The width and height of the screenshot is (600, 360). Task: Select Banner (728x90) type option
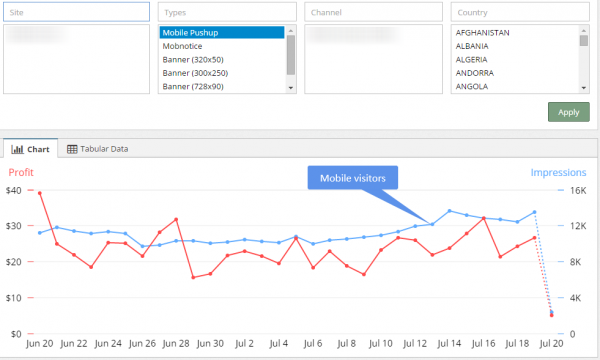[x=222, y=86]
